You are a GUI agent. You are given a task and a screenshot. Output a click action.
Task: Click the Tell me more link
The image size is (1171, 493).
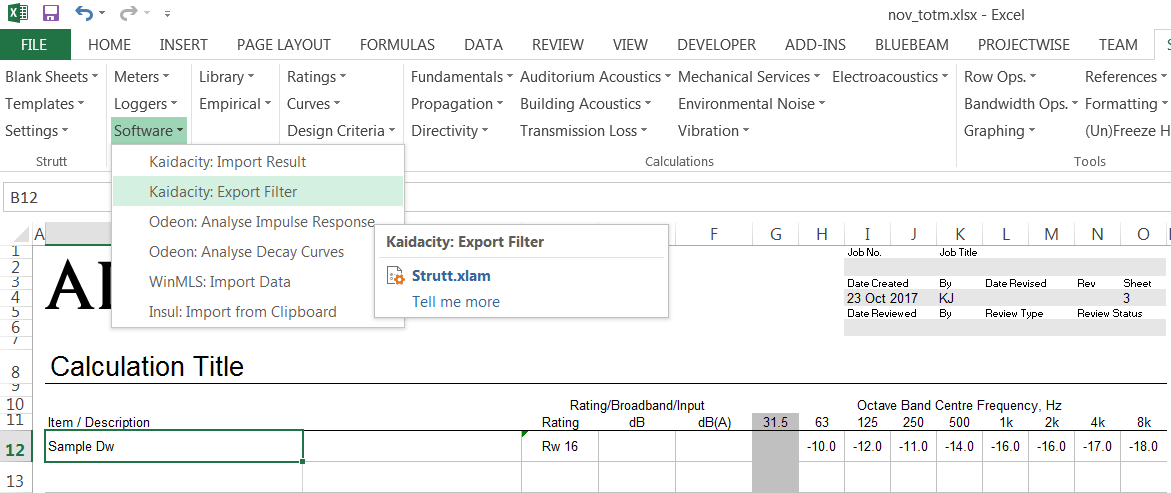(x=456, y=302)
